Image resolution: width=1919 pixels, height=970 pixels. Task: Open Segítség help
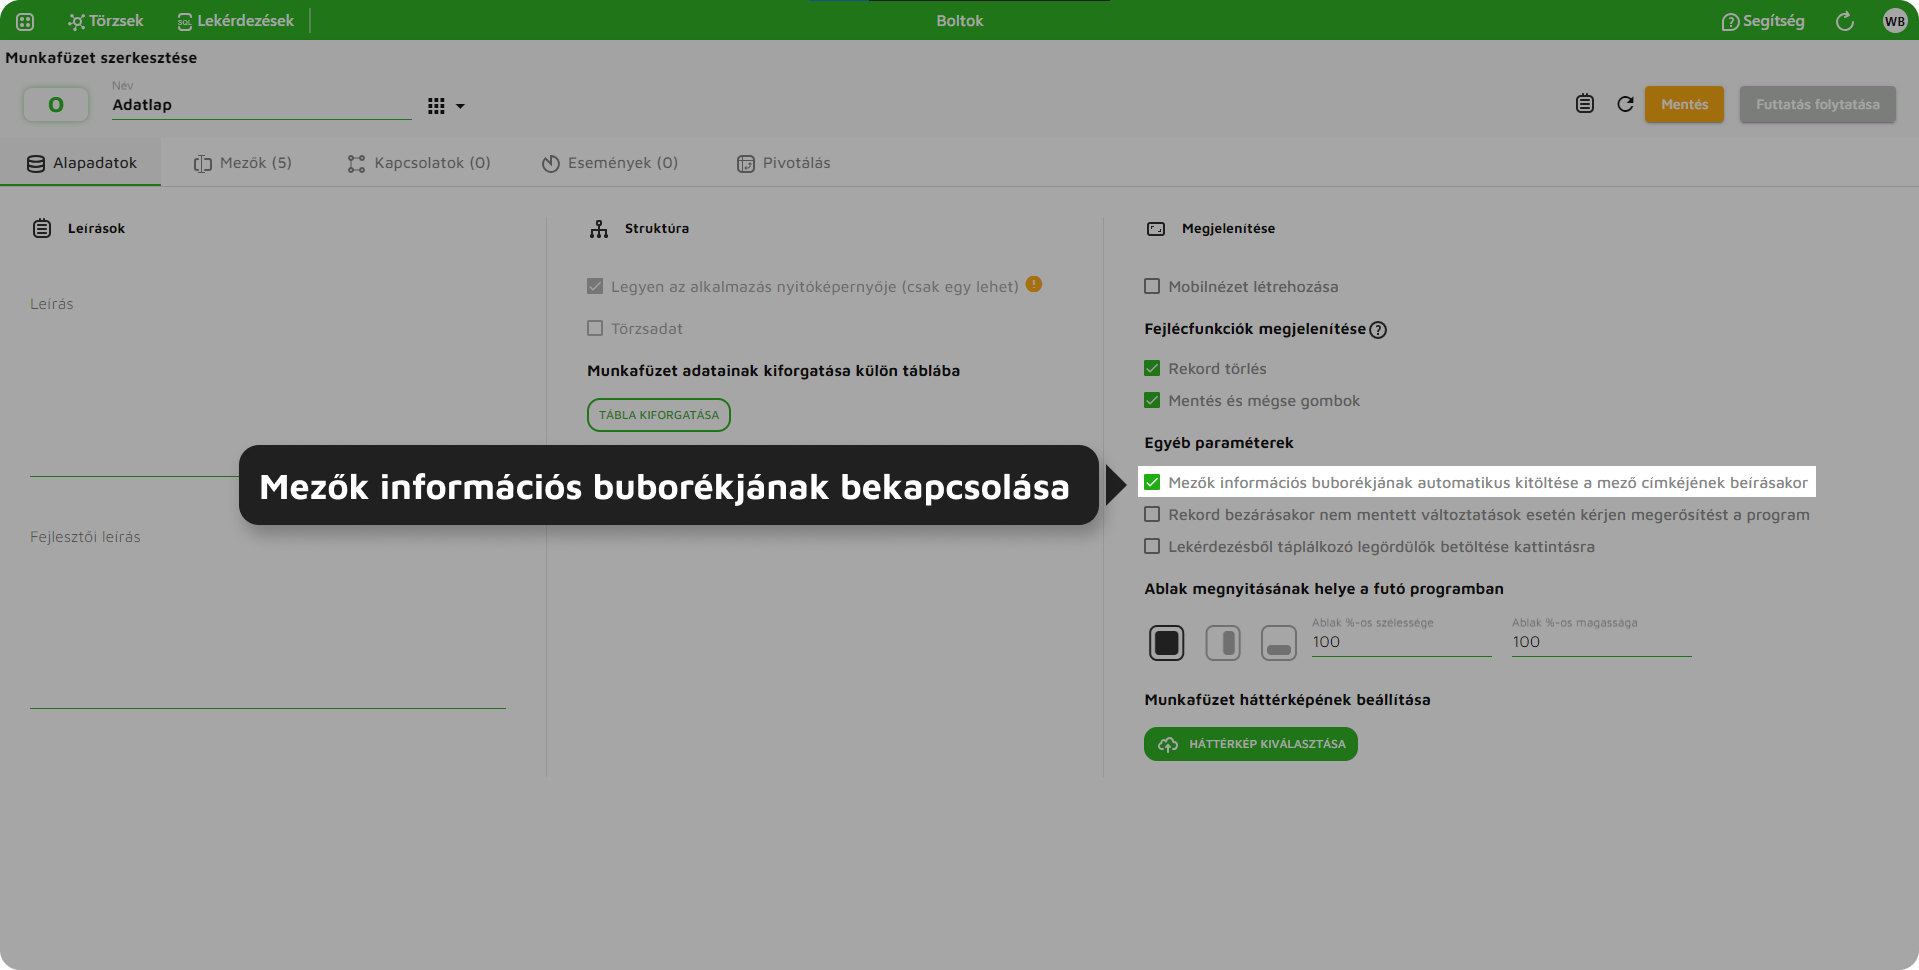click(1762, 21)
